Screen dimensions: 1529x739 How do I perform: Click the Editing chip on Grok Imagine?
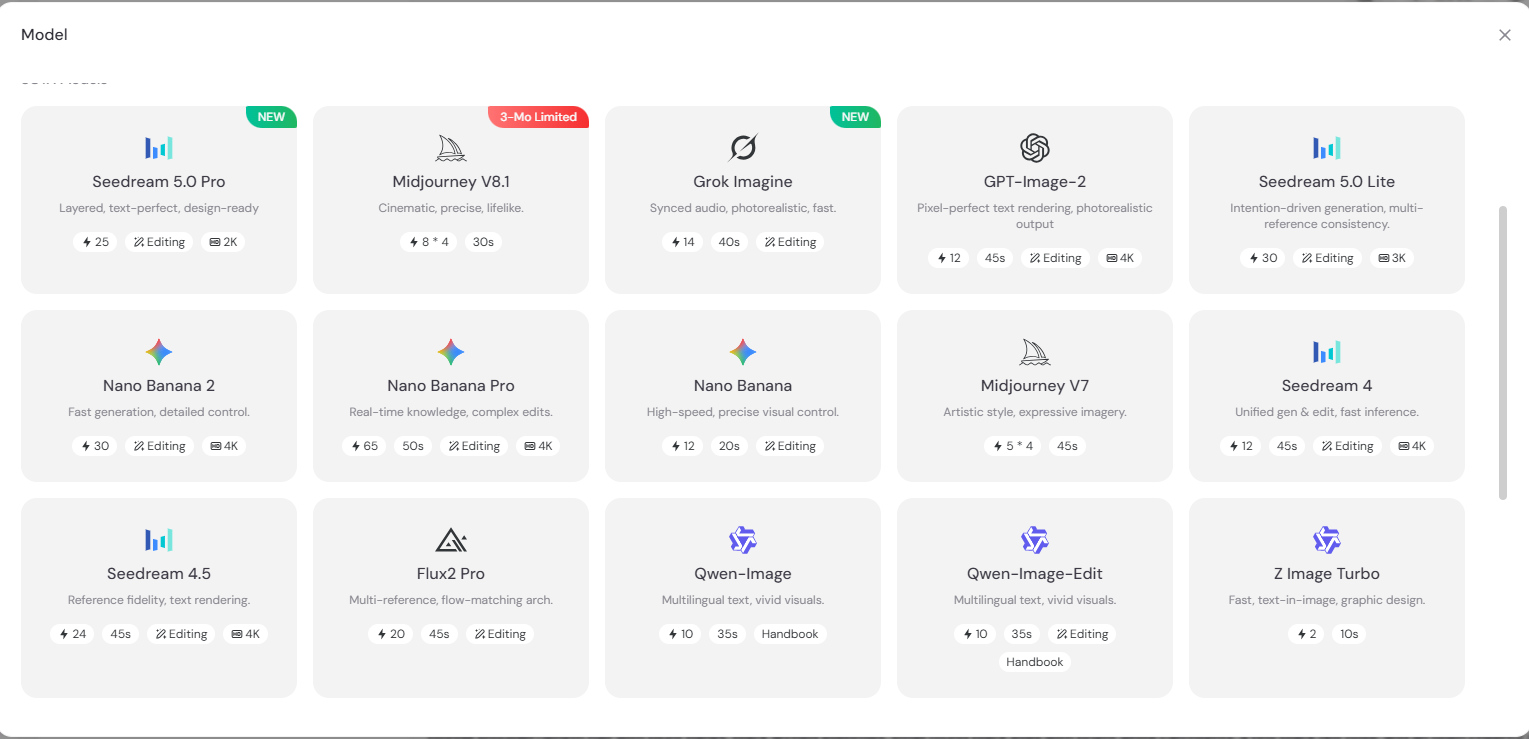point(790,242)
